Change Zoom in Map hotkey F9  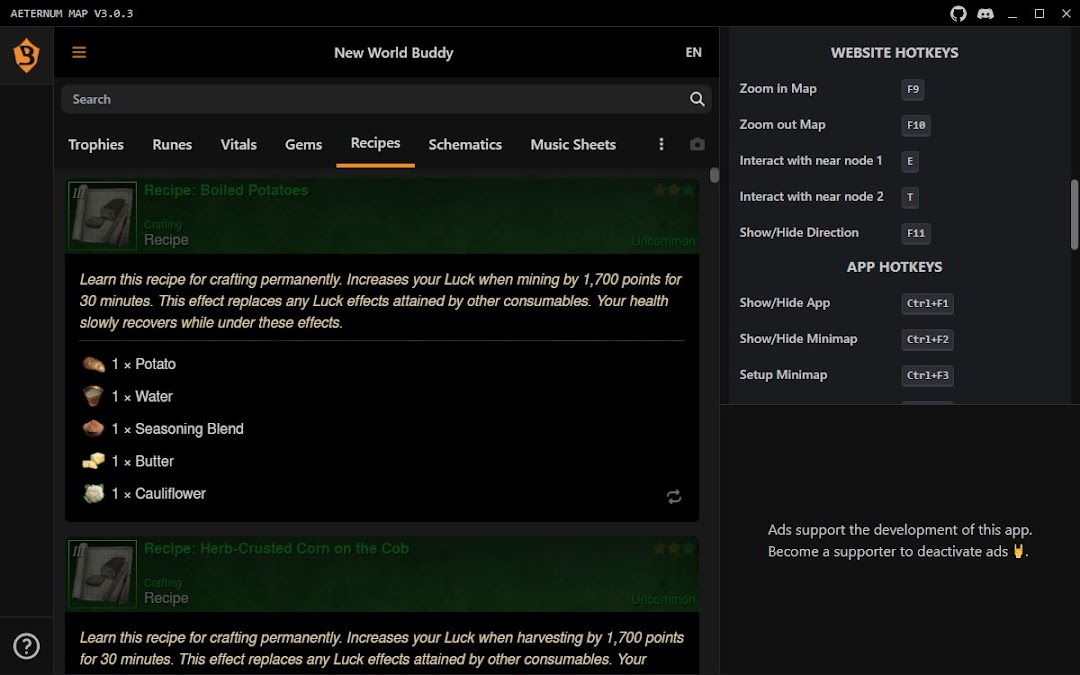click(913, 89)
